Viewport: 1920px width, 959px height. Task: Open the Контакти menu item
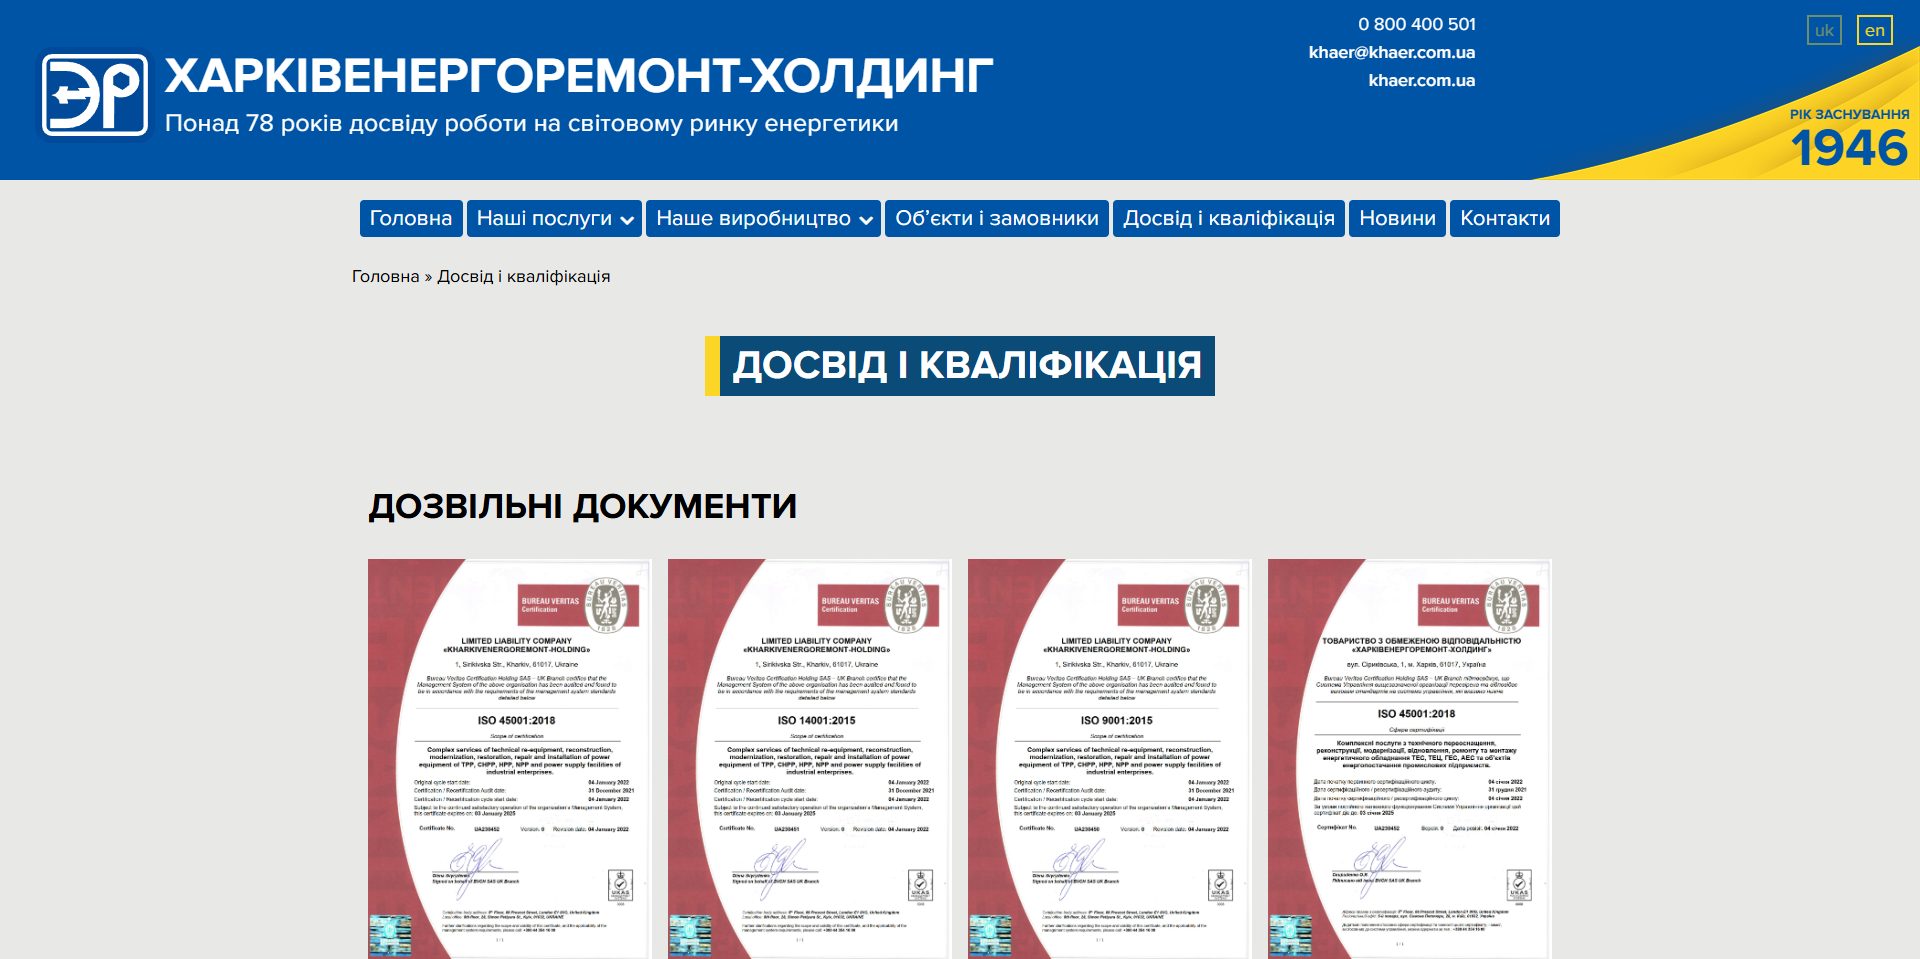point(1505,218)
